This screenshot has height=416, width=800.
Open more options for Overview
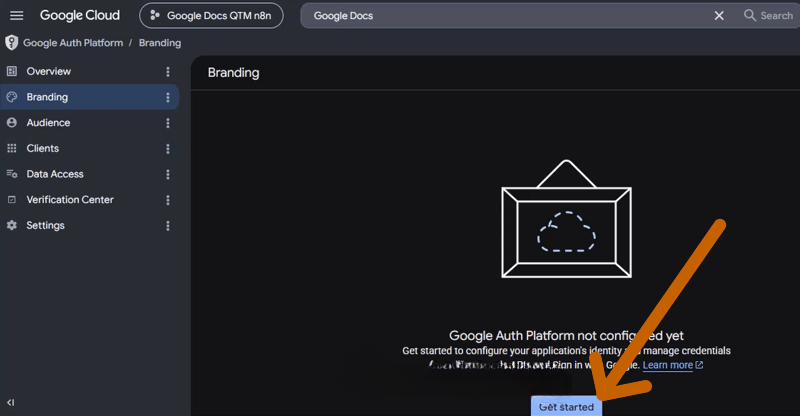click(x=168, y=71)
